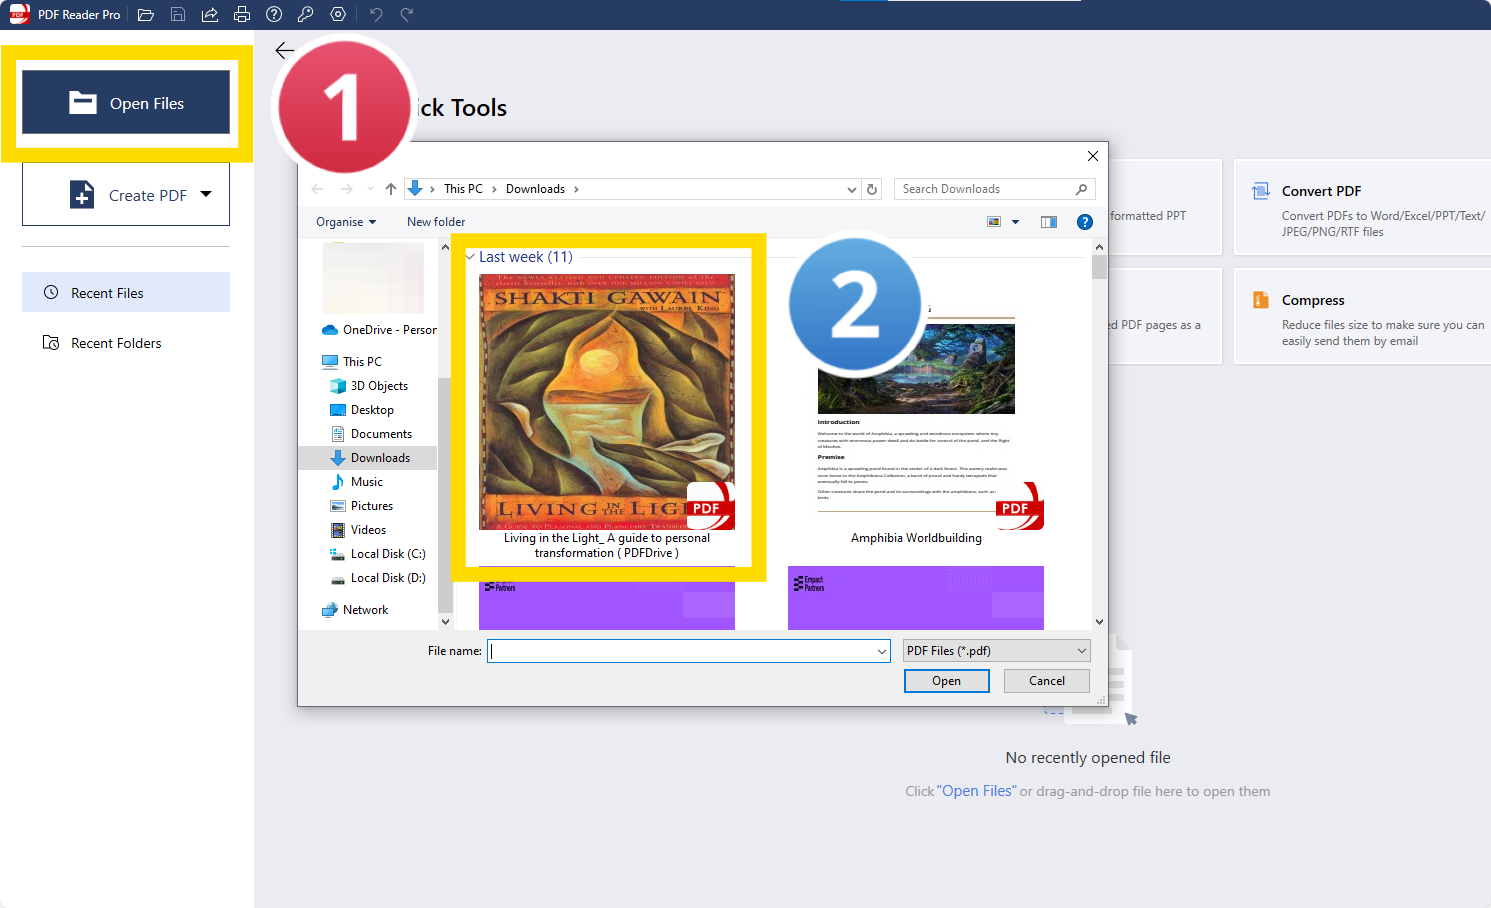Image resolution: width=1491 pixels, height=908 pixels.
Task: Collapse the Last week (11) group
Action: 471,257
